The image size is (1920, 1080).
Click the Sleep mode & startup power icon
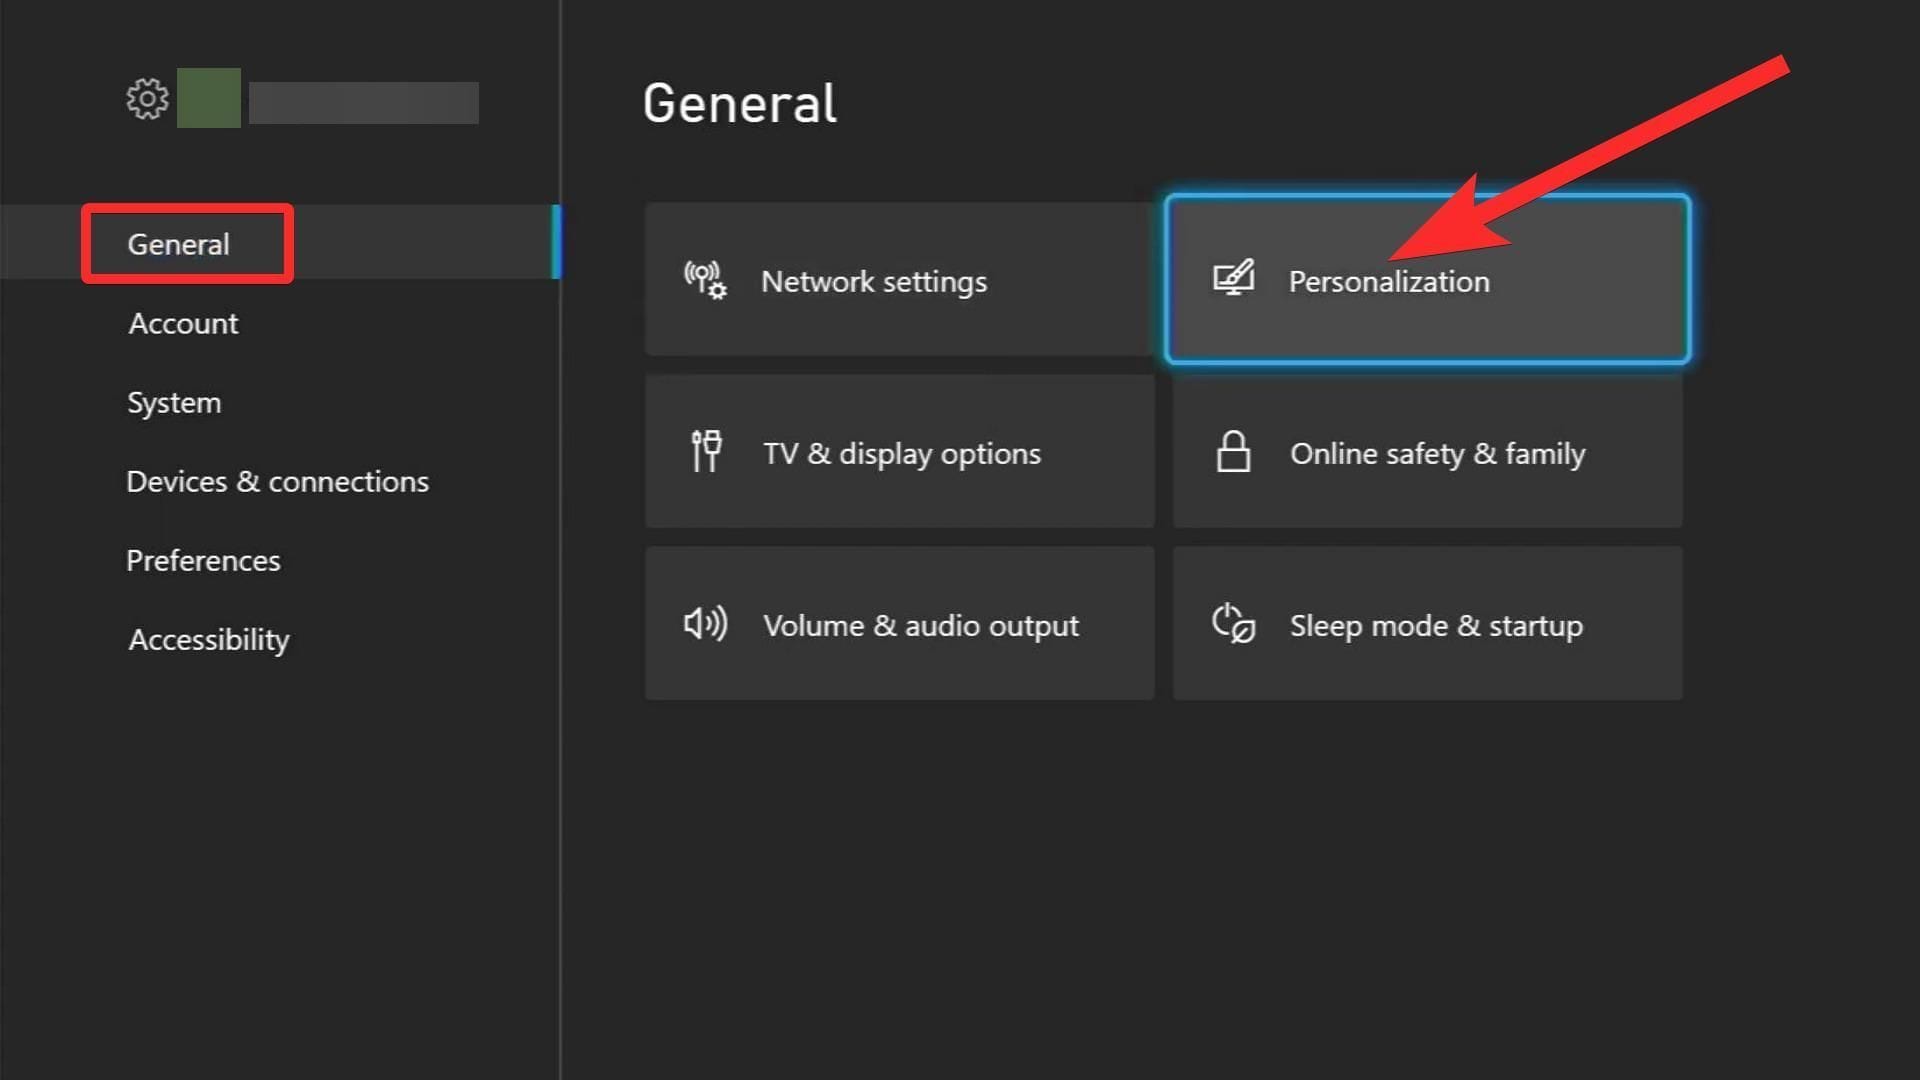point(1232,624)
